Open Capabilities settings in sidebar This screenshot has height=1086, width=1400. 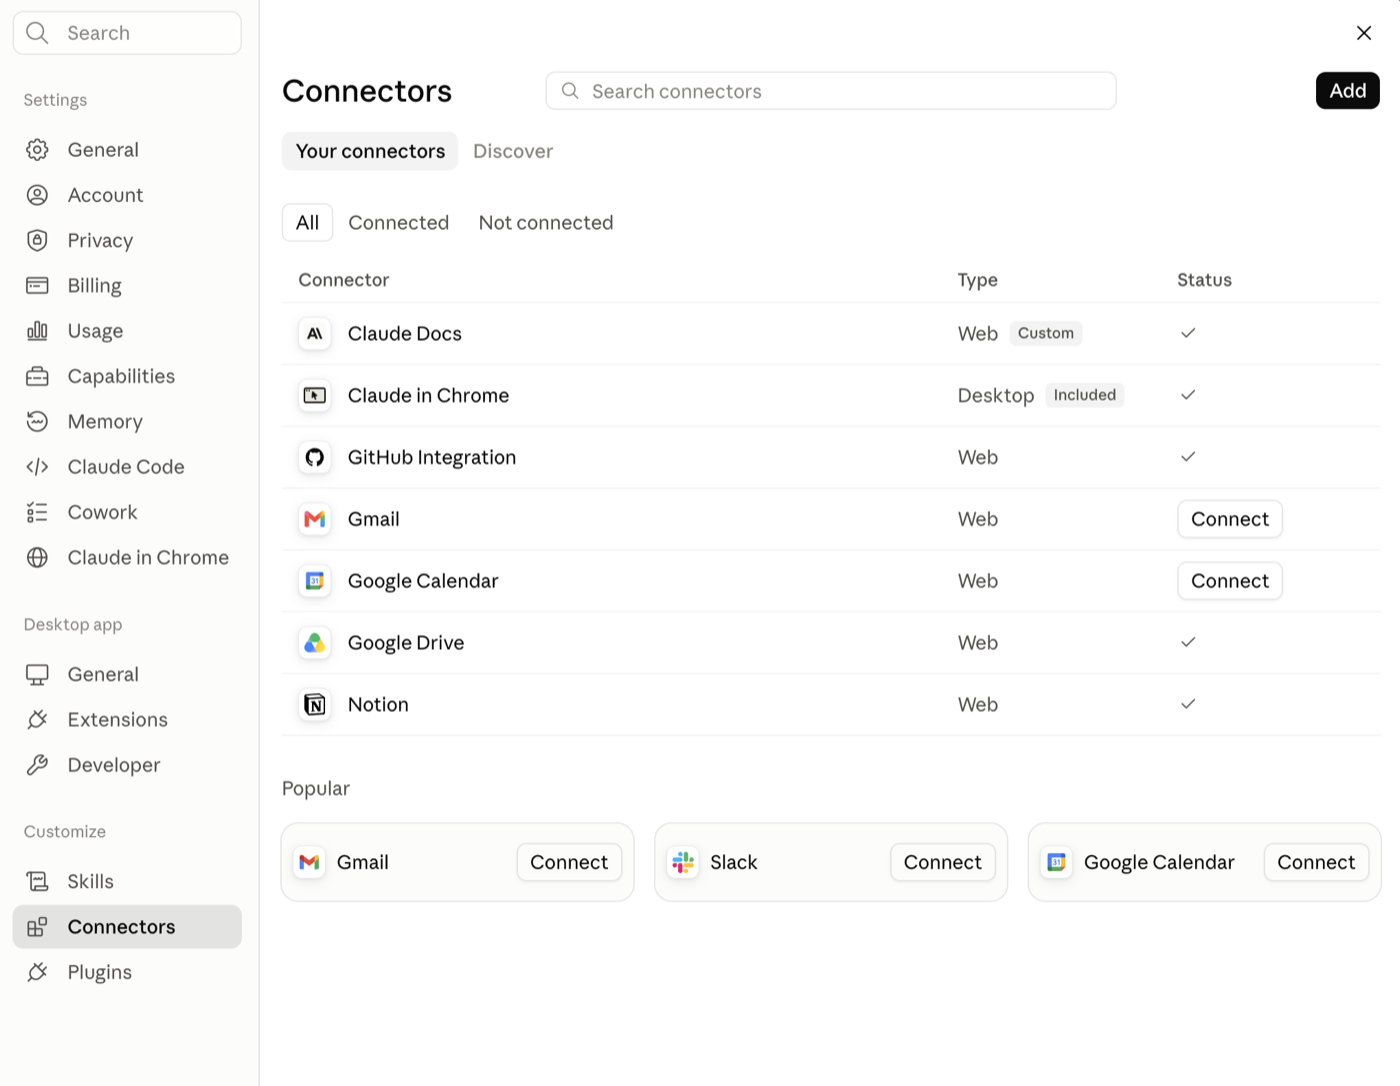tap(127, 376)
